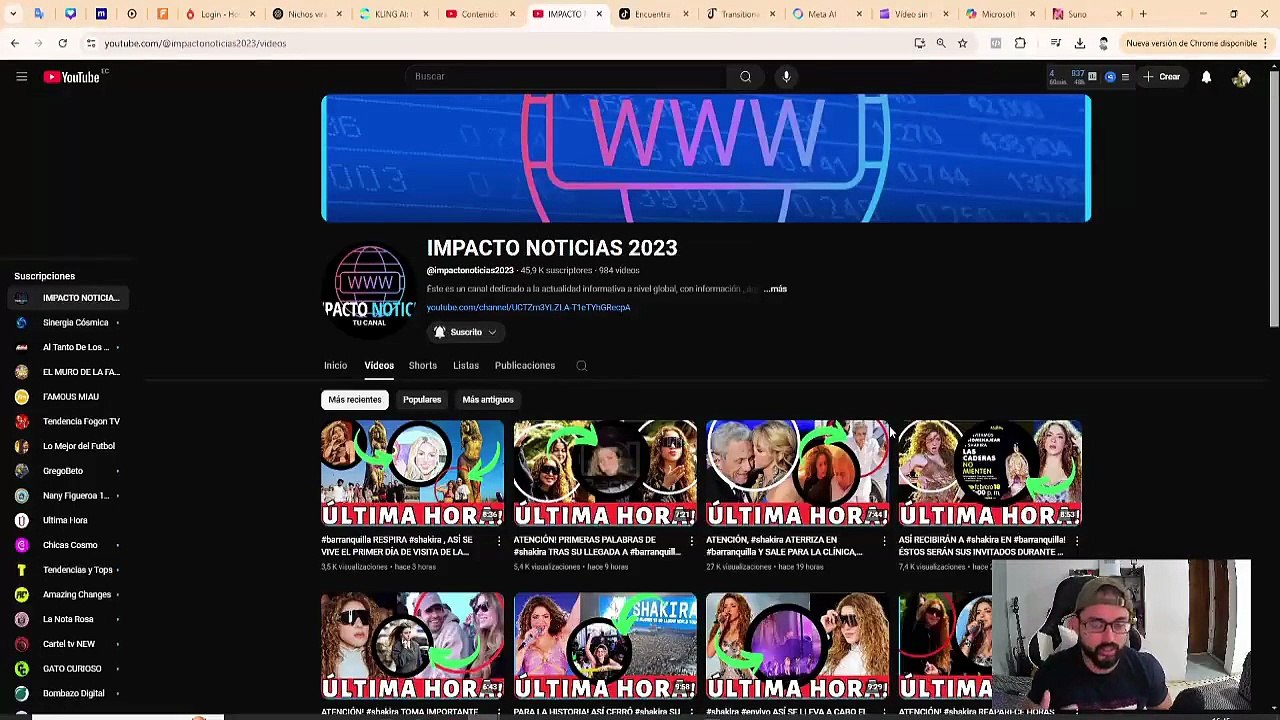Bookmark this page with the star icon
The height and width of the screenshot is (720, 1280).
point(962,43)
